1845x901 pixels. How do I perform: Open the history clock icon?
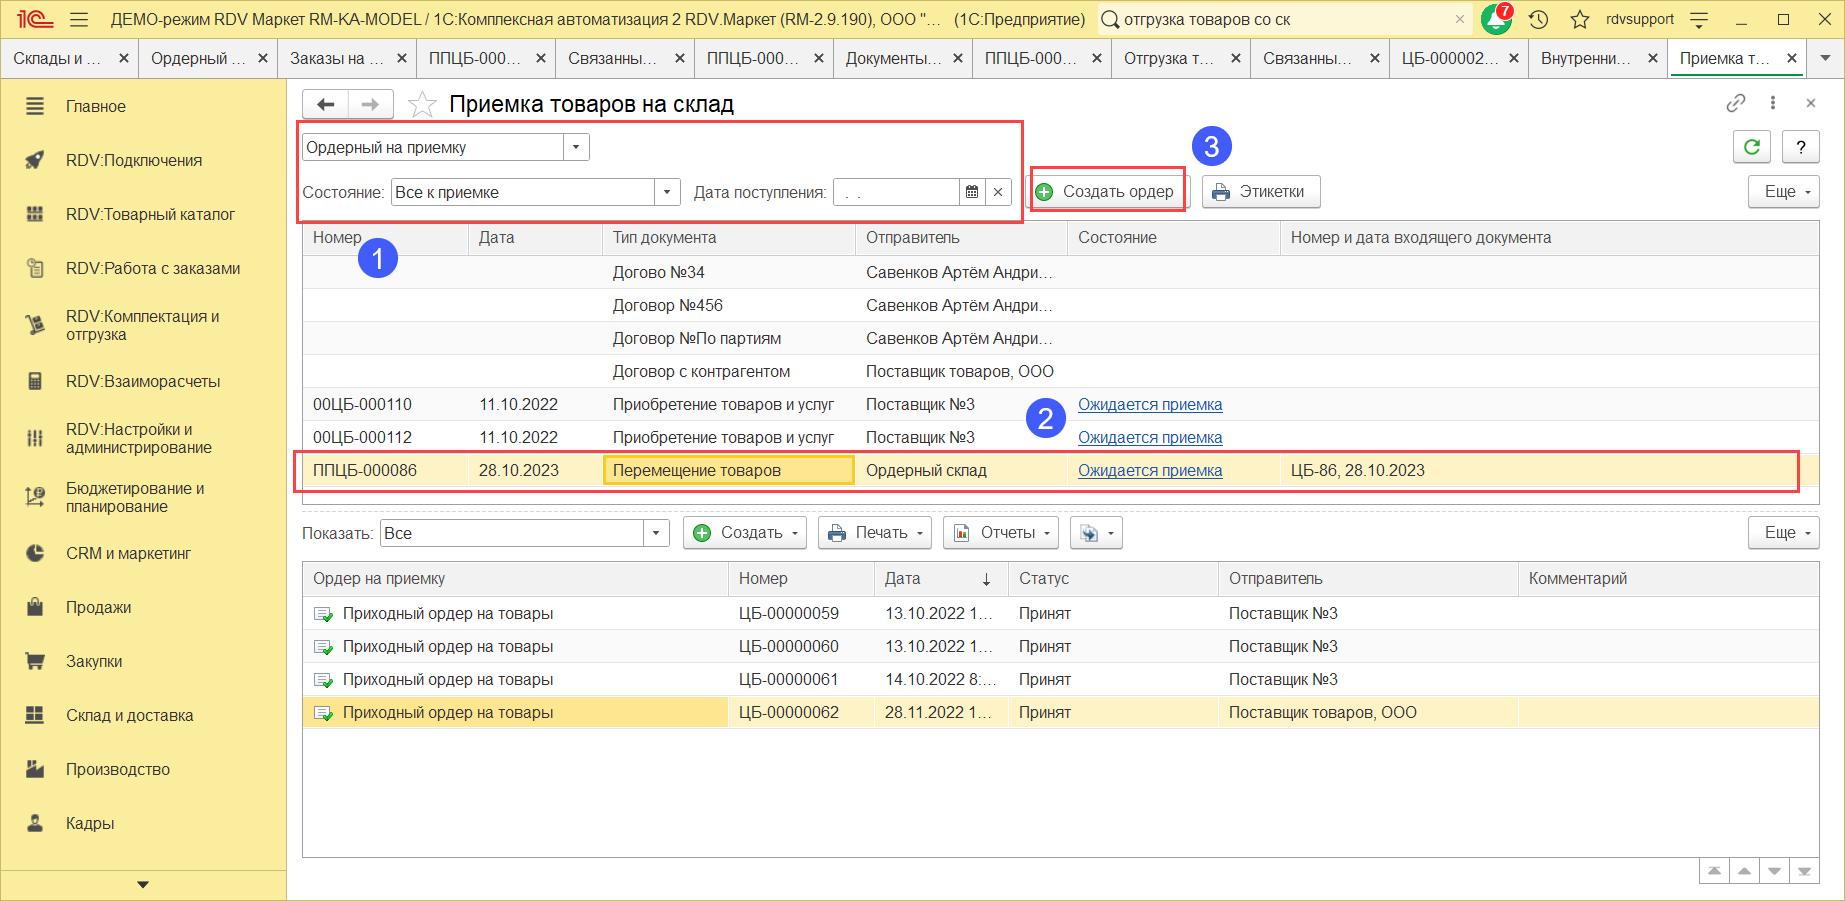click(1539, 19)
